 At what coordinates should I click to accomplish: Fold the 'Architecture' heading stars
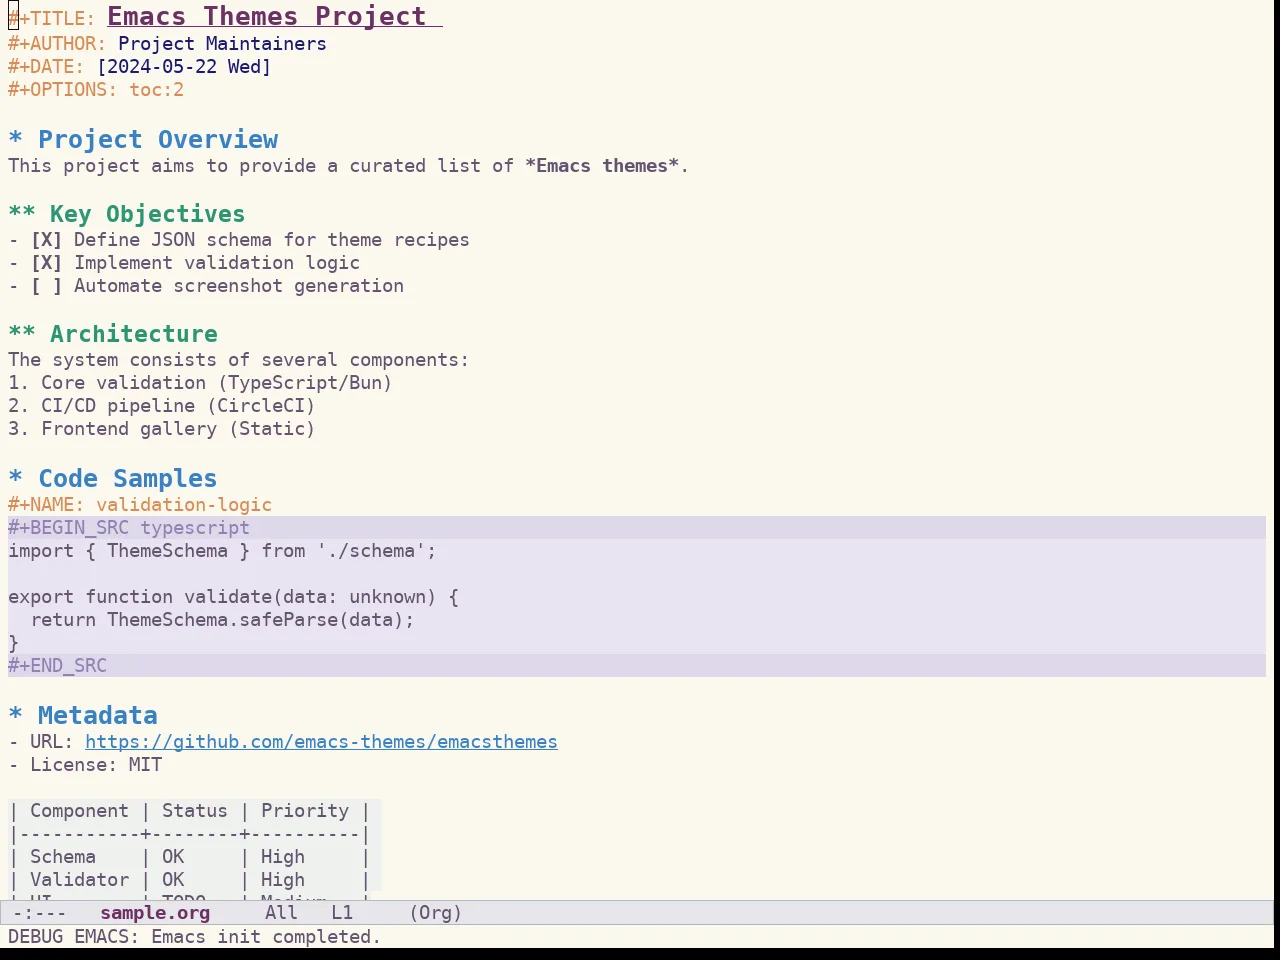22,334
